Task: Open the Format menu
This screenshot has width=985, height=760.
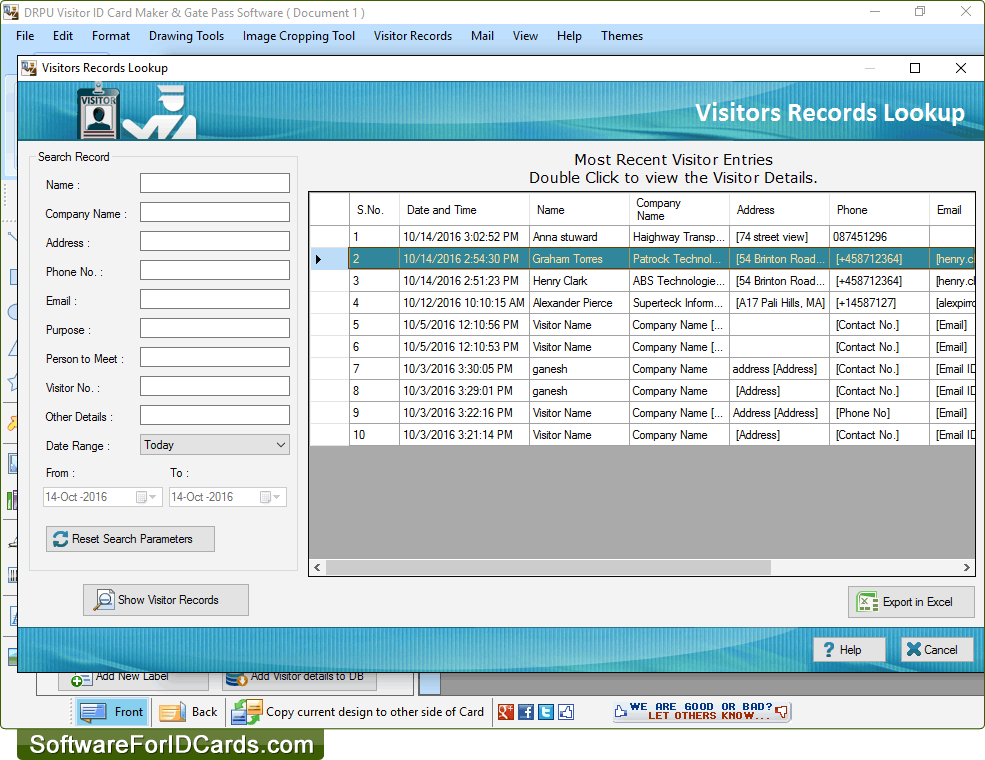Action: [111, 36]
